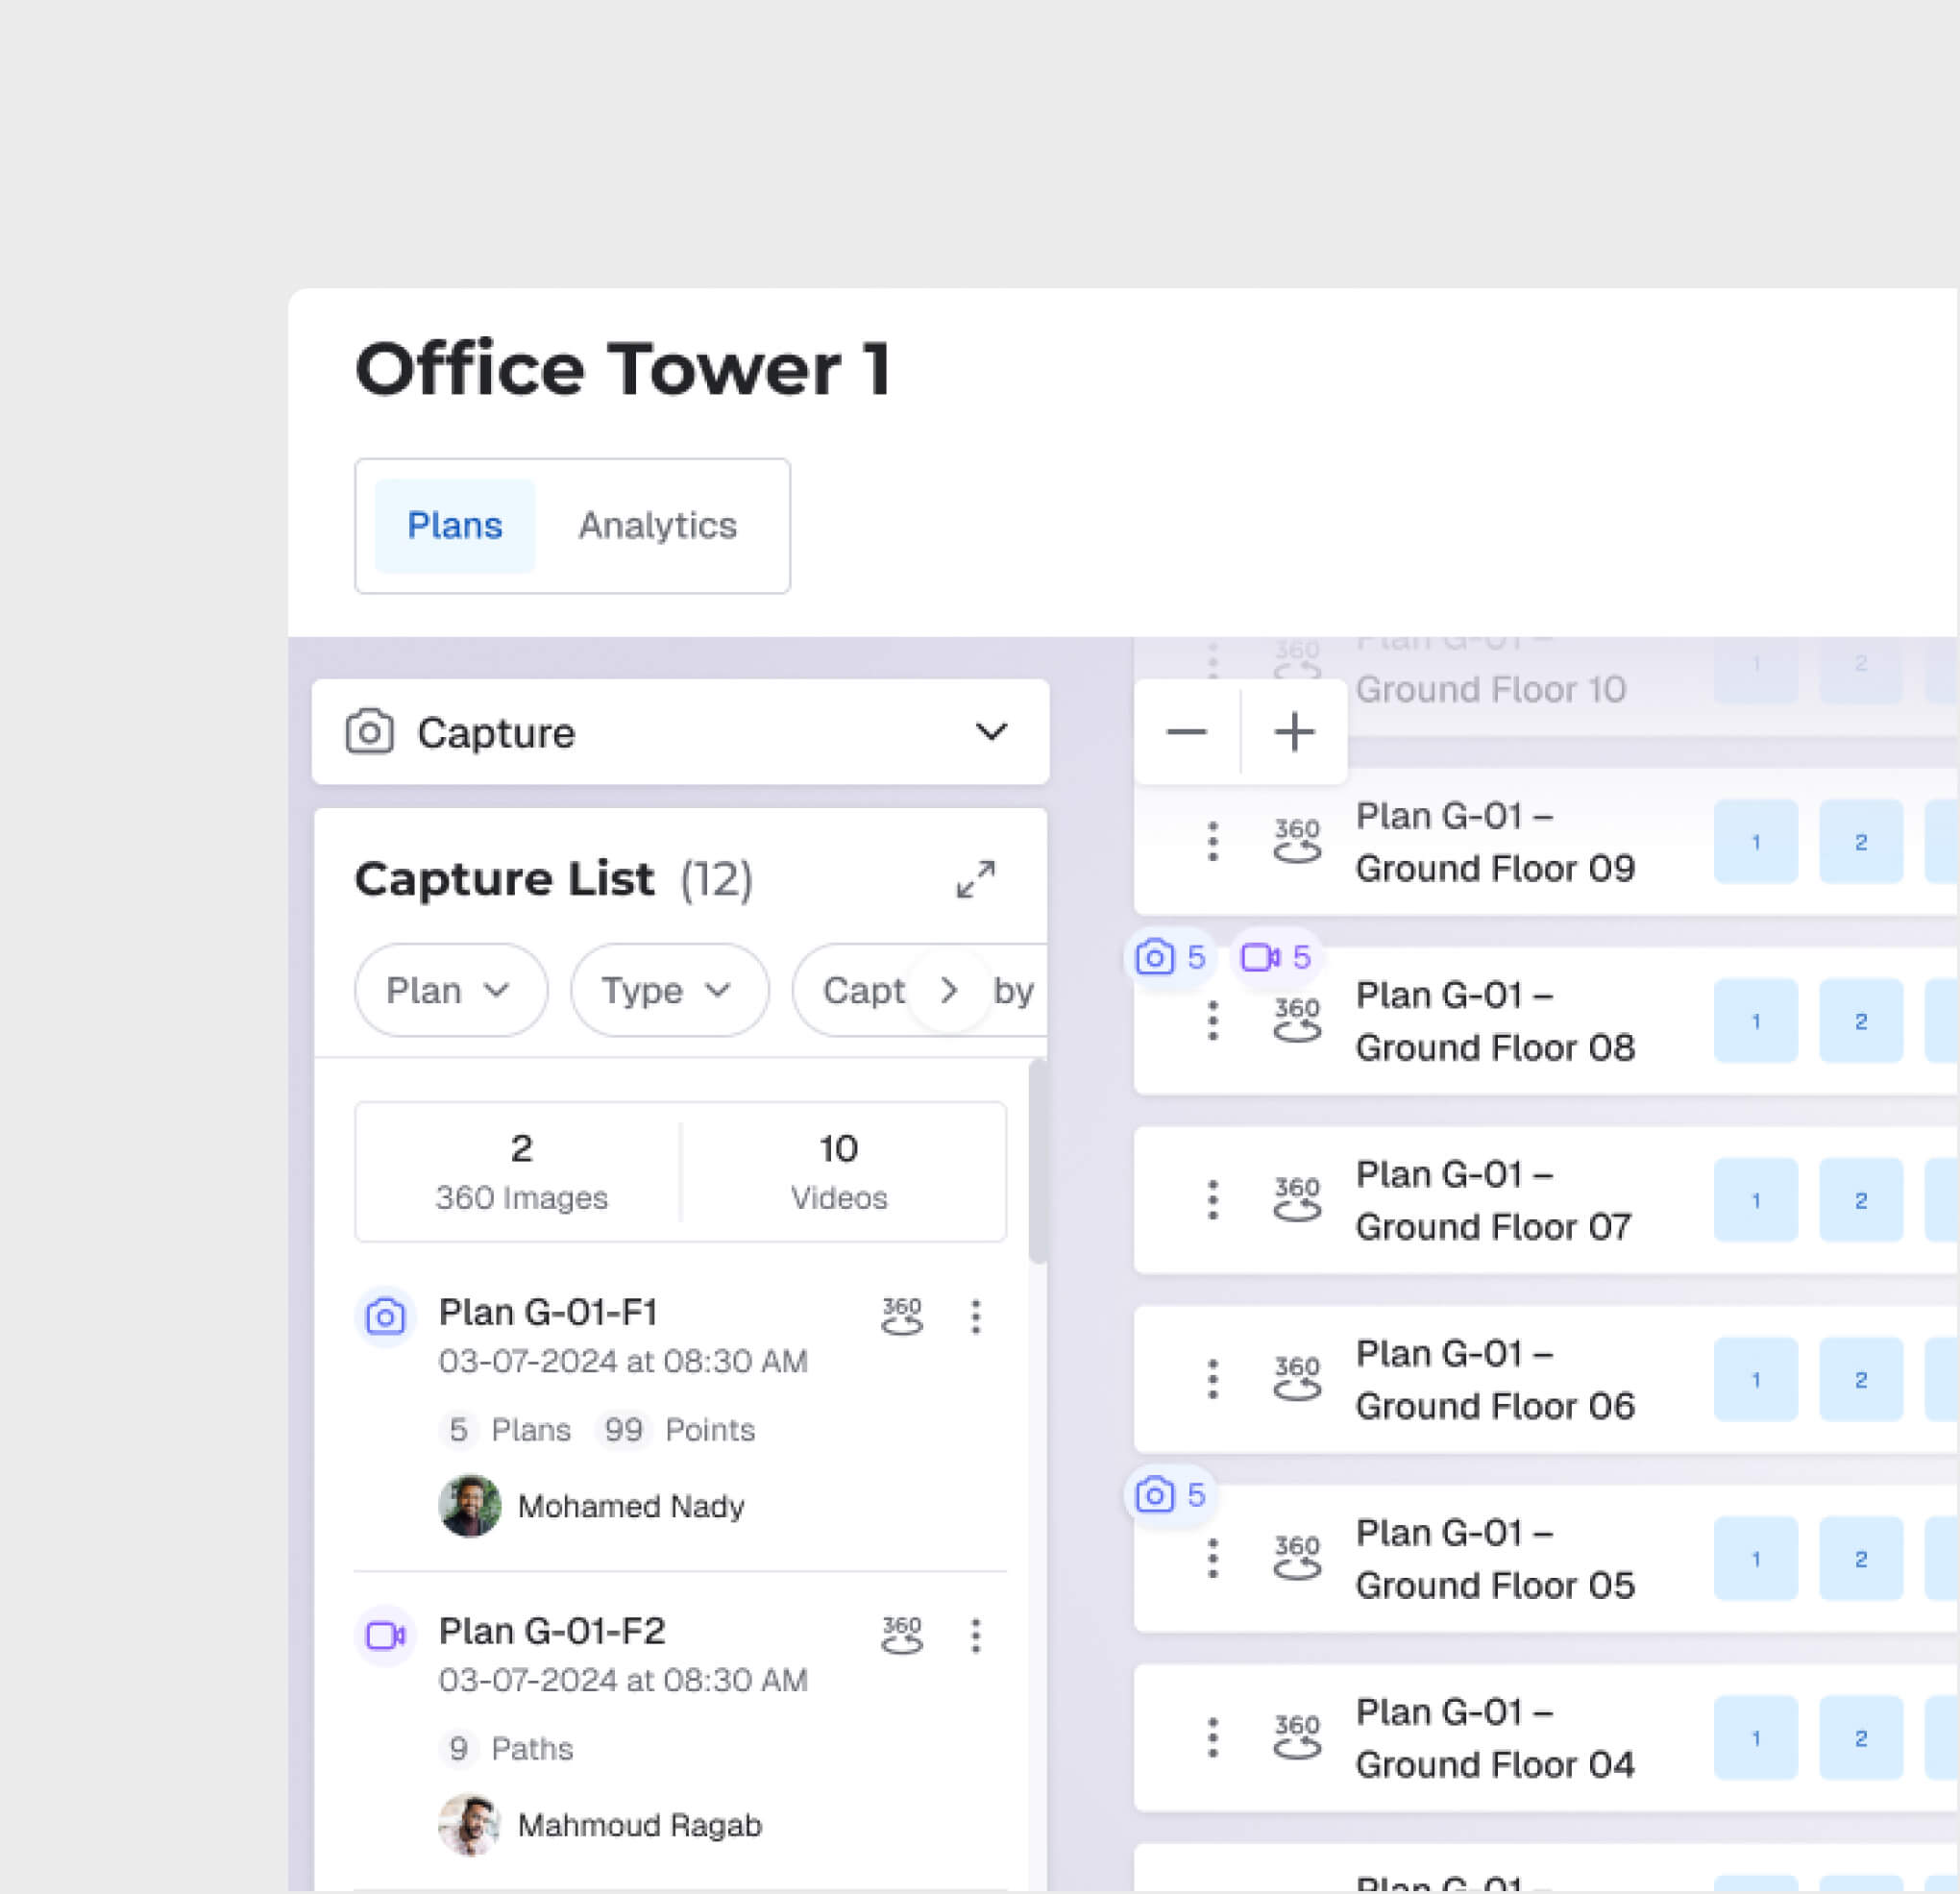Zoom out with the minus button
Viewport: 1960px width, 1894px height.
point(1186,732)
